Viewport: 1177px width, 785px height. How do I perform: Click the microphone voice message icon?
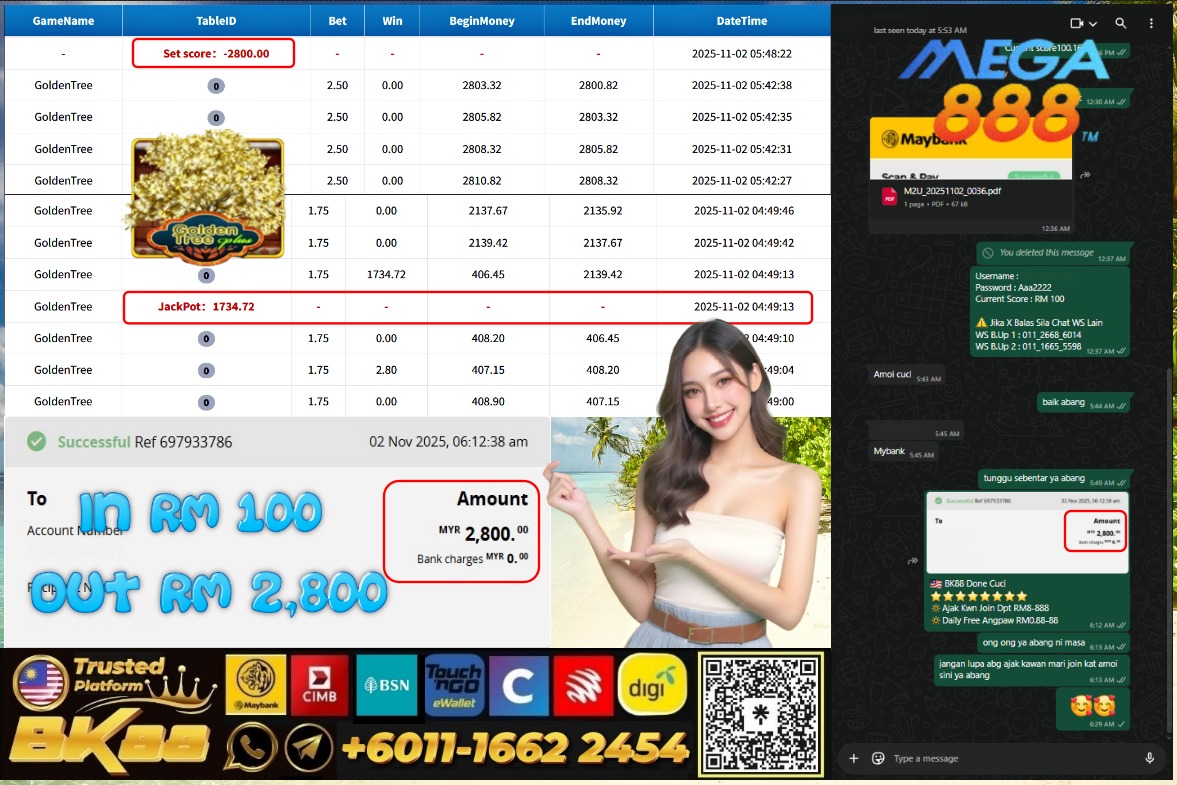[x=1150, y=758]
